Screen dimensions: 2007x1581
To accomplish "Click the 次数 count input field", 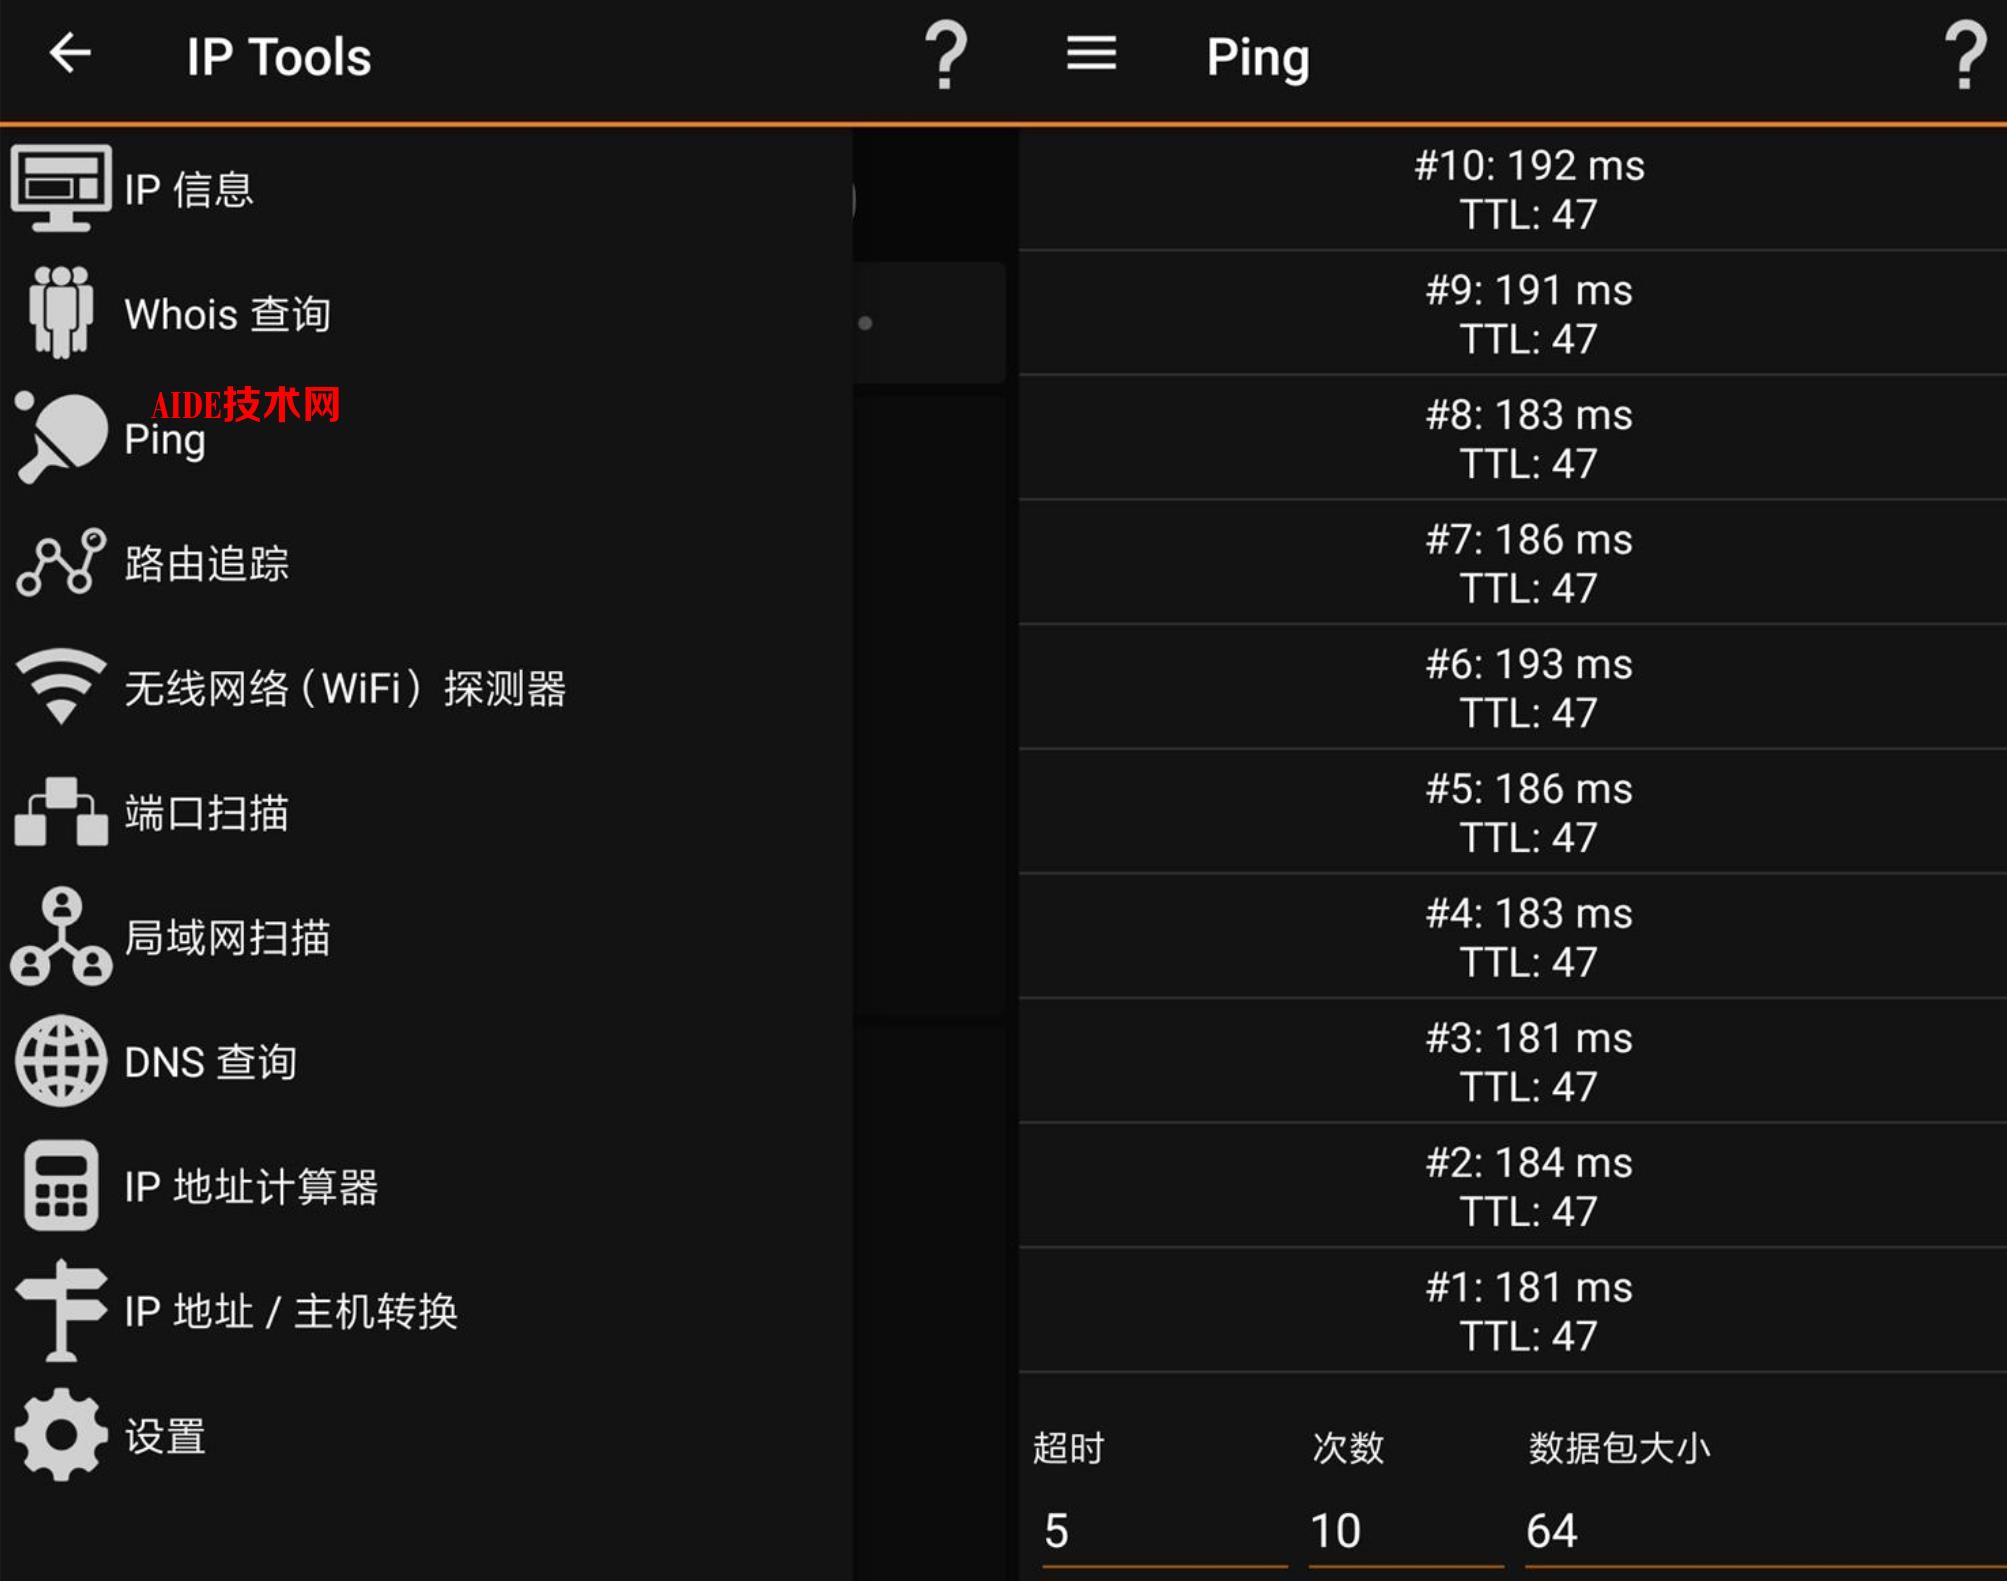I will coord(1404,1531).
